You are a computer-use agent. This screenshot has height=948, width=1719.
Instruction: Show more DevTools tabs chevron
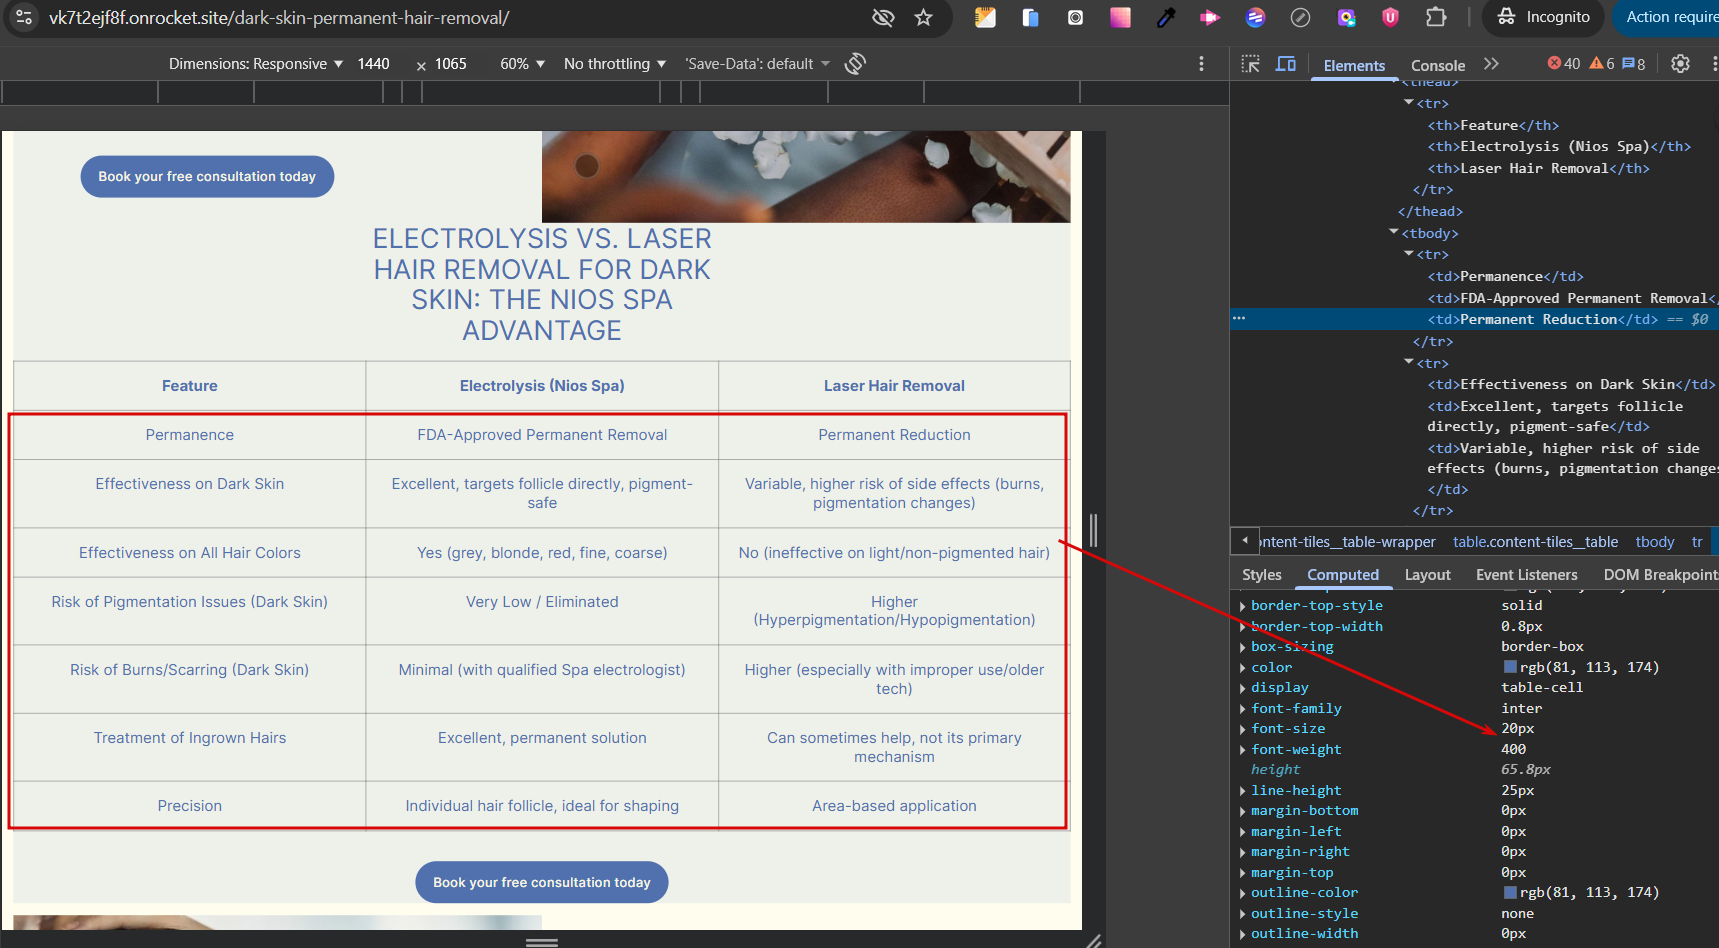click(x=1491, y=64)
